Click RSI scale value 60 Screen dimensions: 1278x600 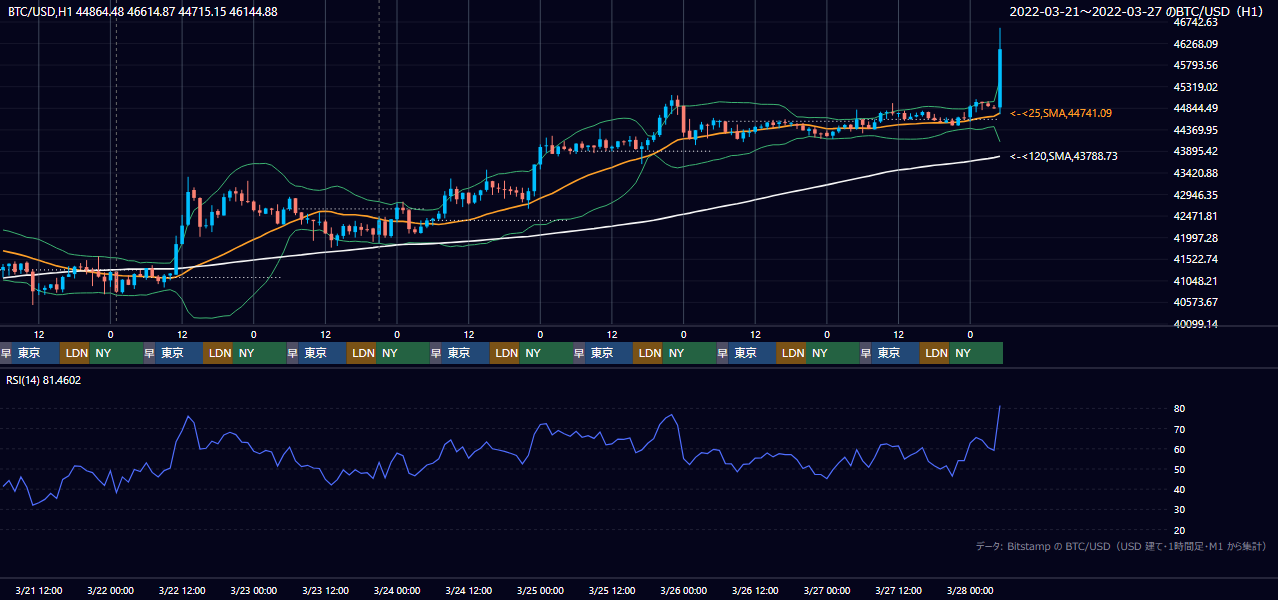(x=1180, y=449)
